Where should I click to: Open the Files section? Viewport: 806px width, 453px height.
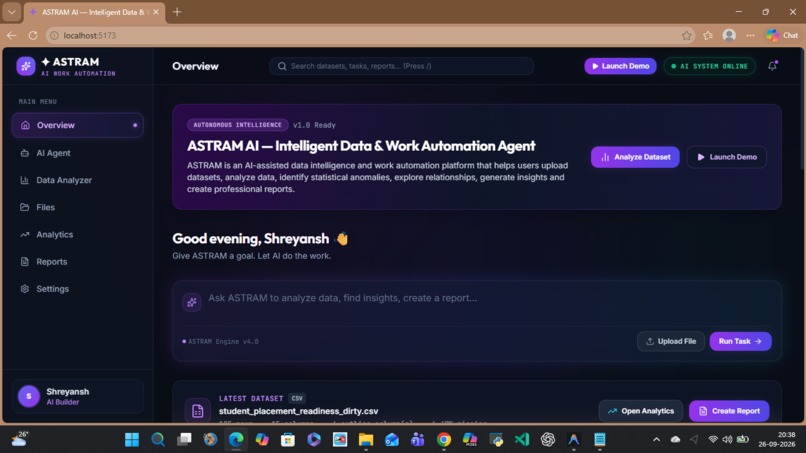coord(78,207)
